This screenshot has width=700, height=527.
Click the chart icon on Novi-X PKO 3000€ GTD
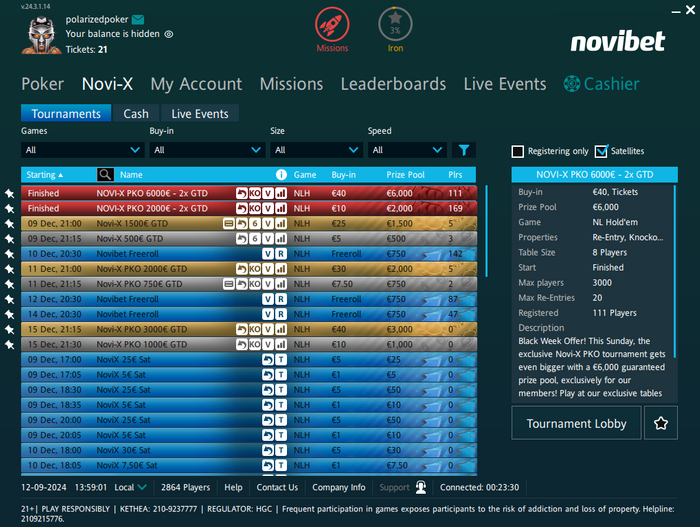[x=280, y=330]
